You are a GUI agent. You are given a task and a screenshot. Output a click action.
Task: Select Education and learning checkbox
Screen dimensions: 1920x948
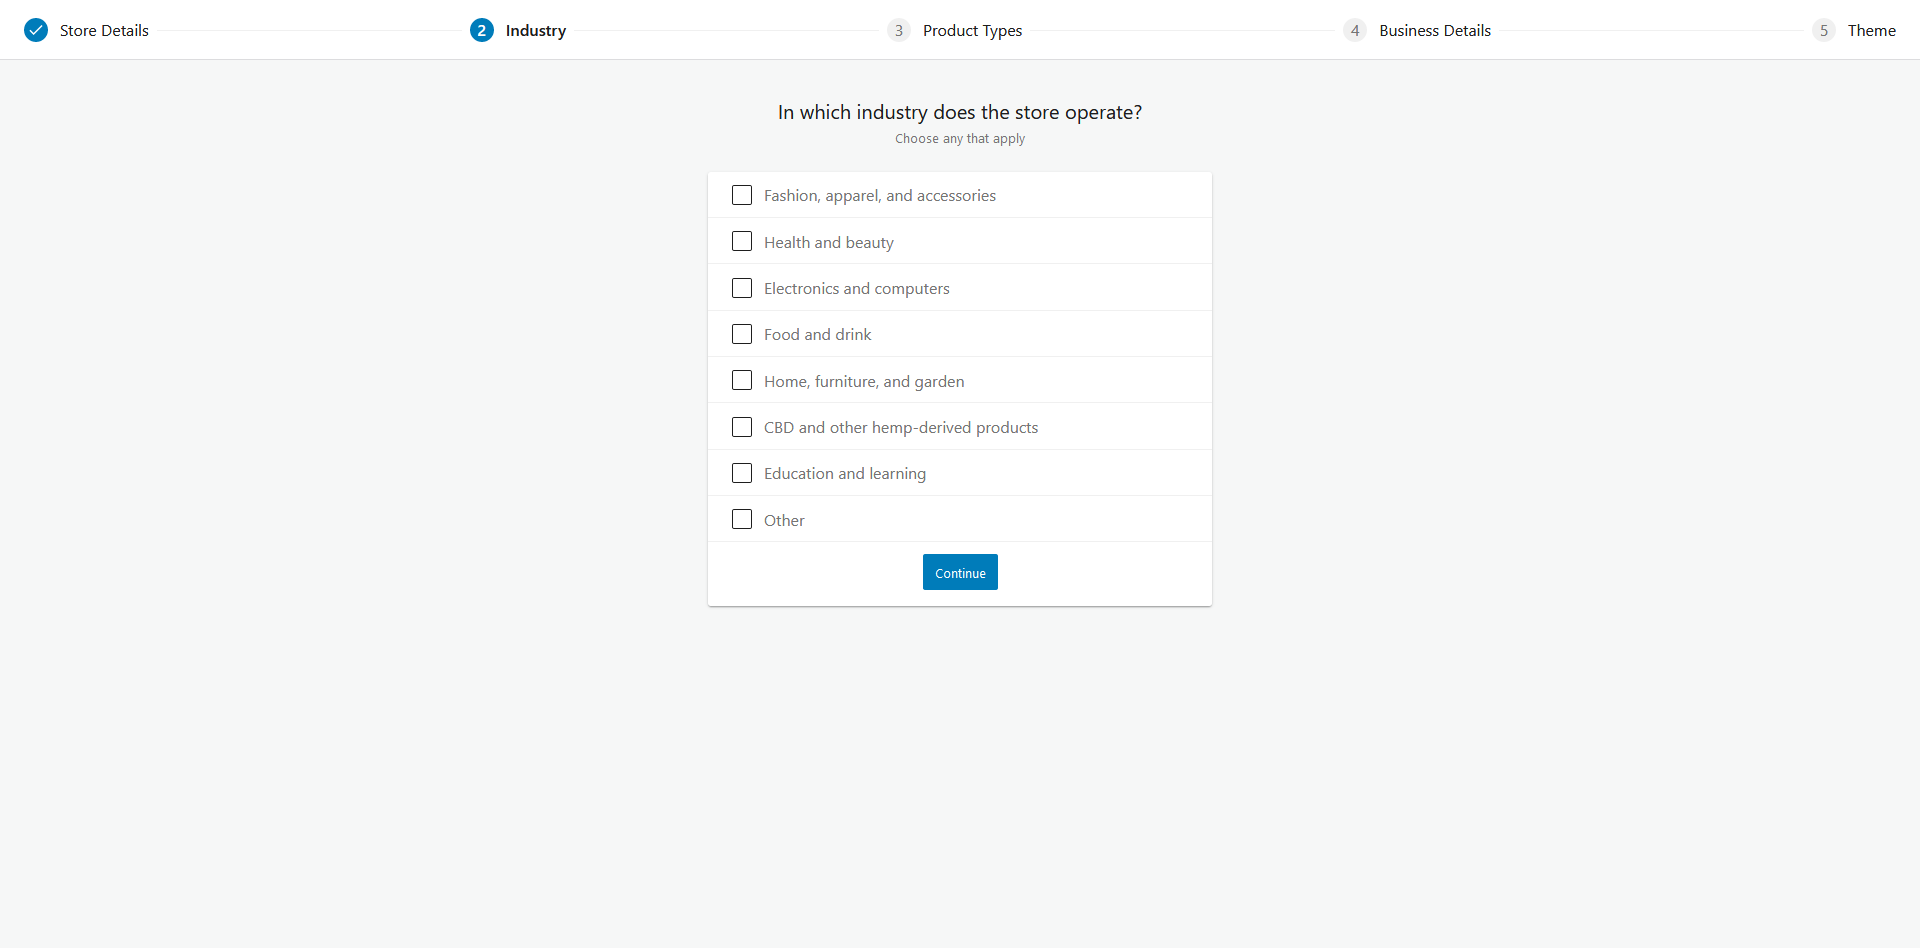pos(742,473)
